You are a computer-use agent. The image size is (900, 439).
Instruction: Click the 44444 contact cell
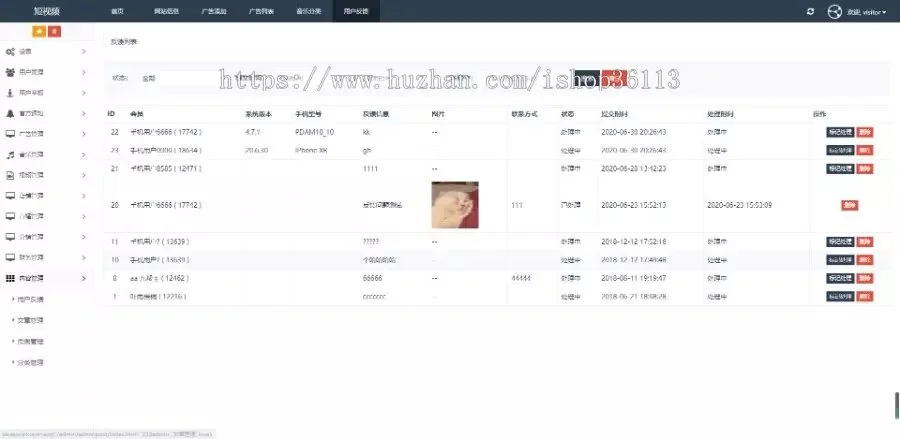pos(521,278)
